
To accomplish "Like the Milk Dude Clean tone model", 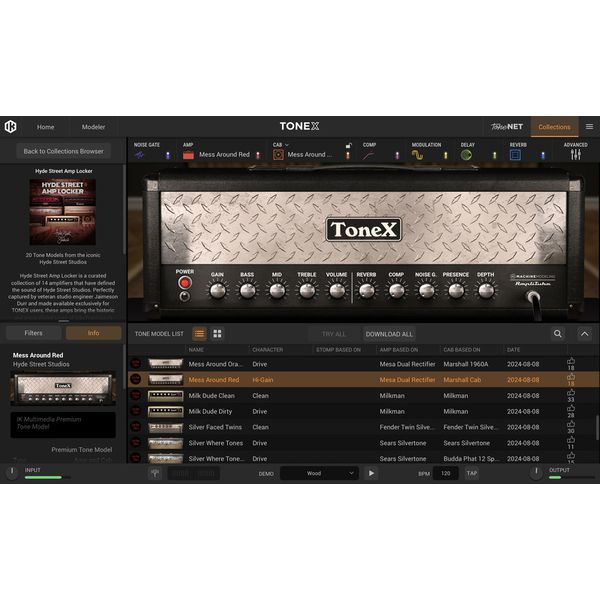I will point(571,393).
